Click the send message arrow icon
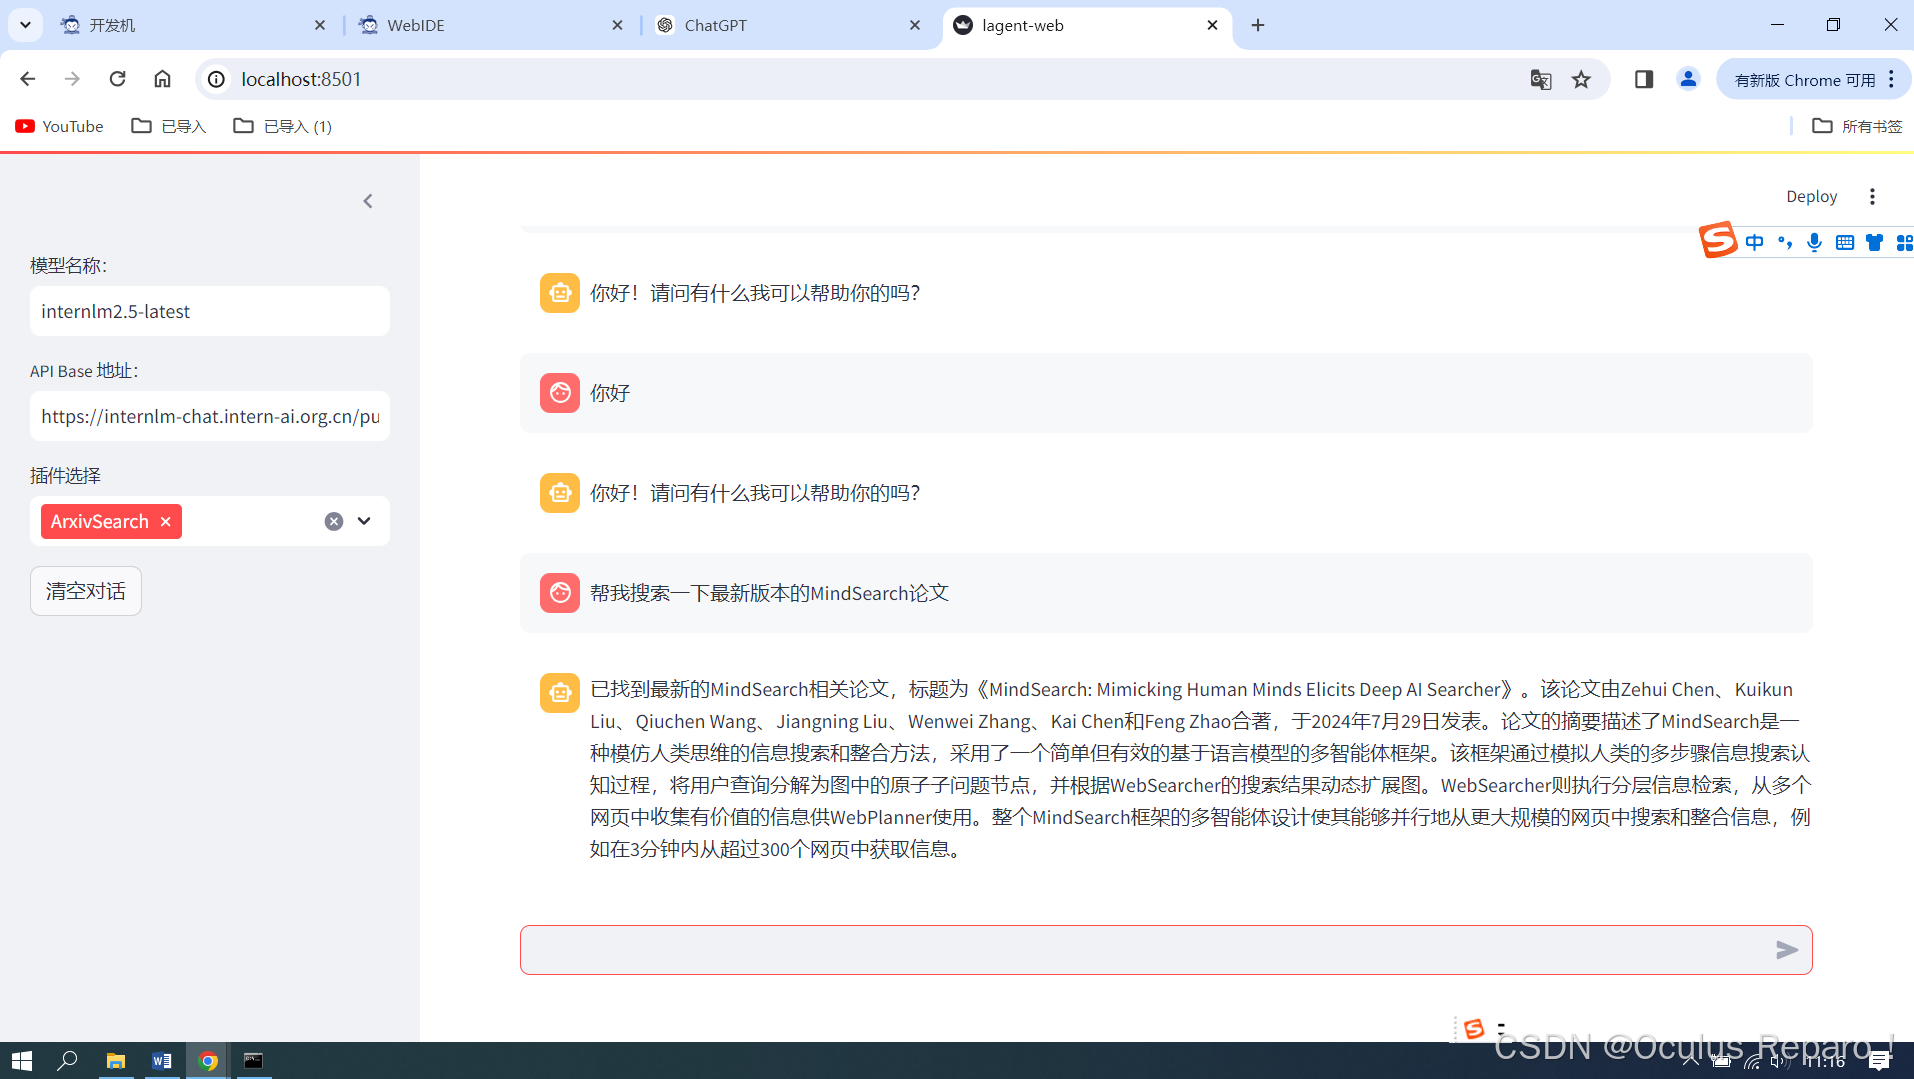 (1788, 950)
